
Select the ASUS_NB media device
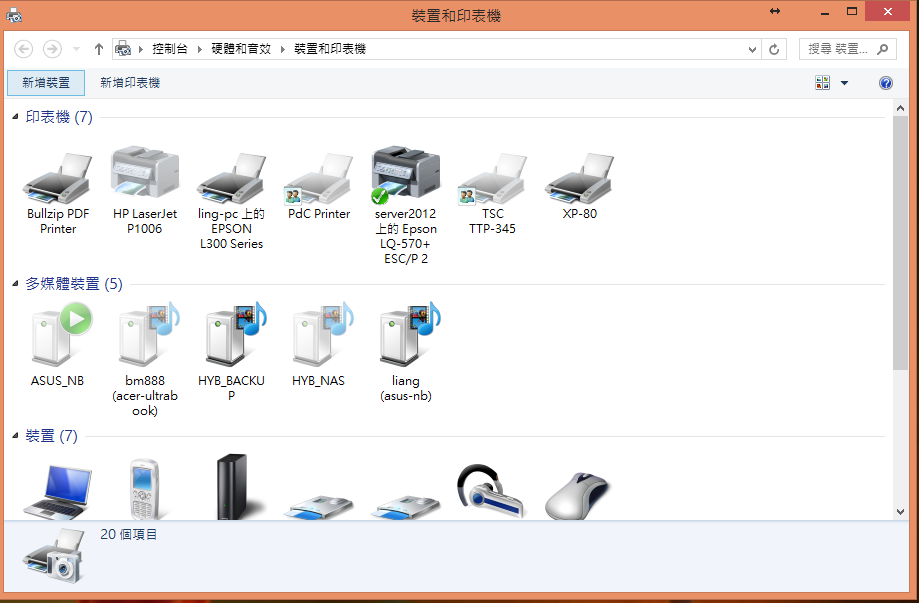(61, 333)
